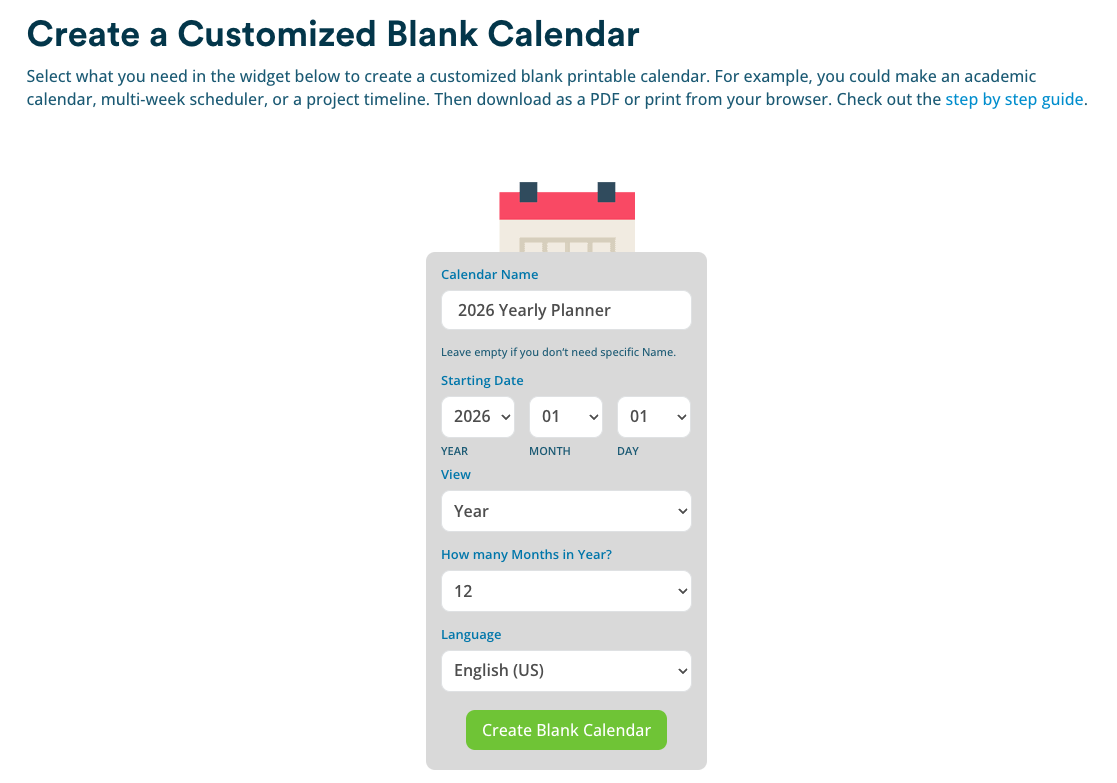Open the step by step guide link
Screen dimensions: 1117x783
tap(1014, 100)
